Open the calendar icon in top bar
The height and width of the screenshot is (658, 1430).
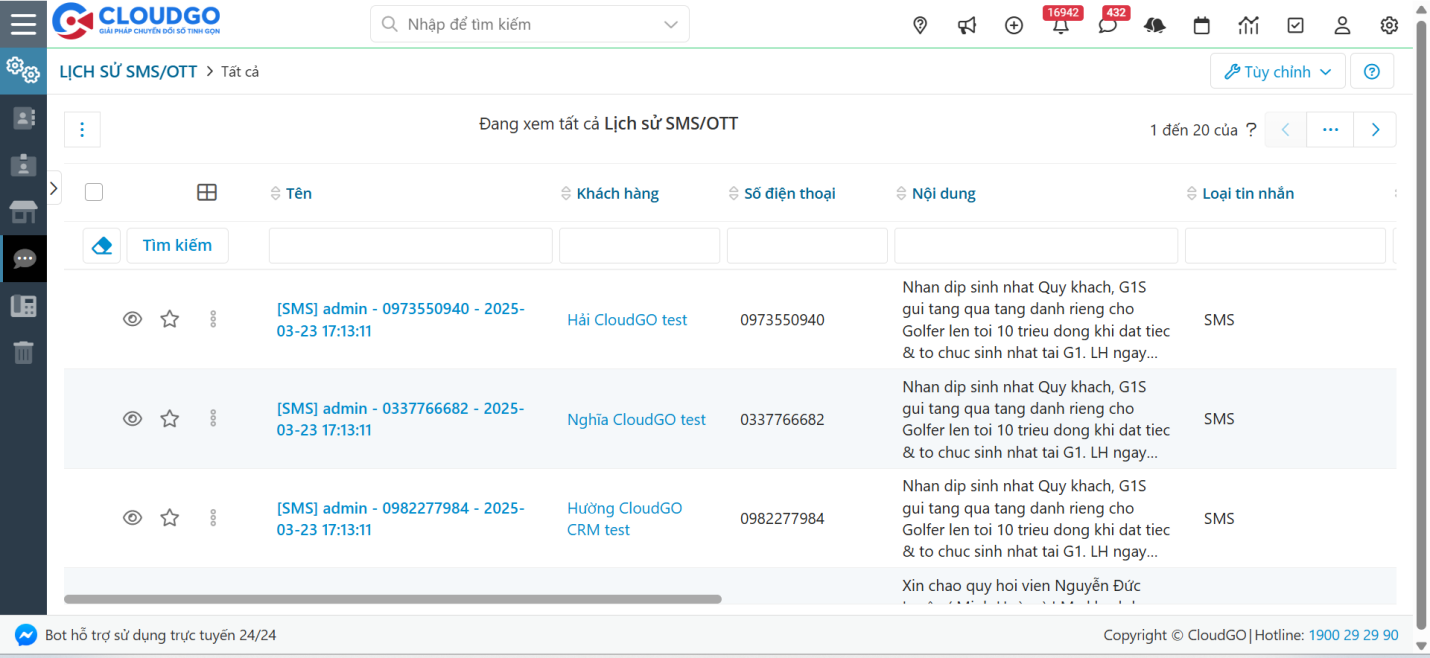1201,25
